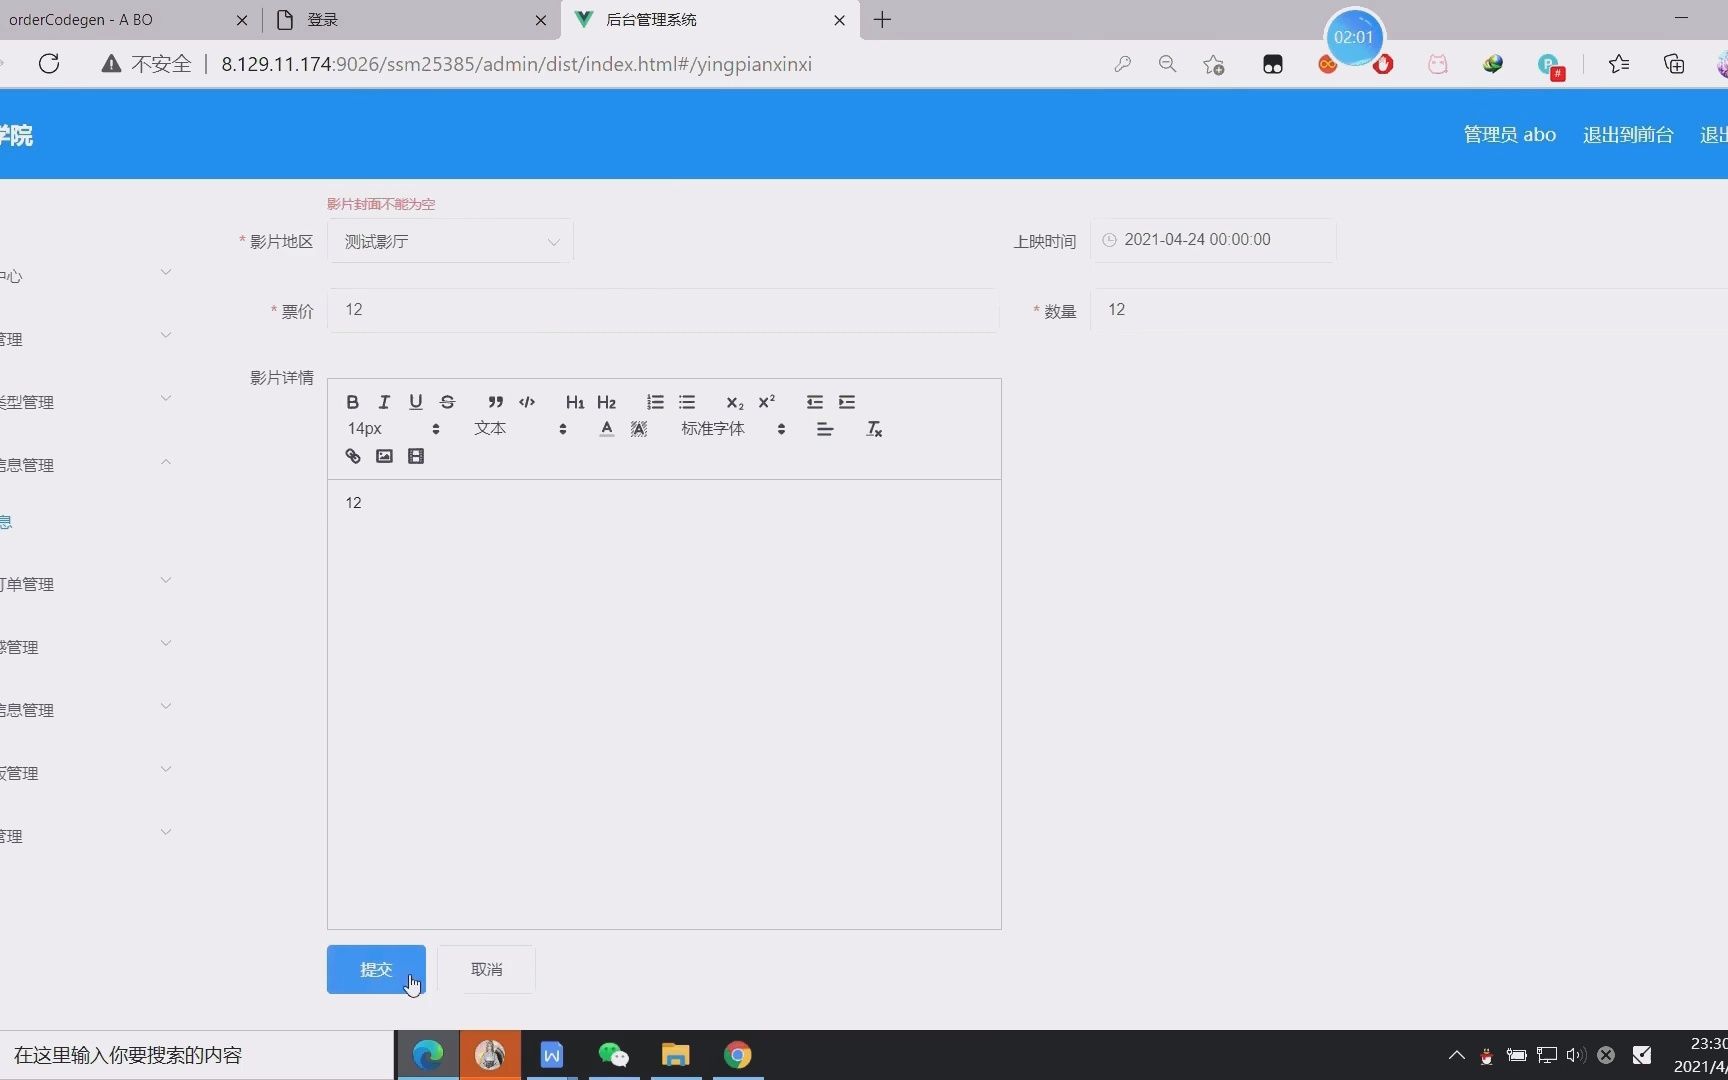Insert a blockquote in the editor

click(495, 402)
